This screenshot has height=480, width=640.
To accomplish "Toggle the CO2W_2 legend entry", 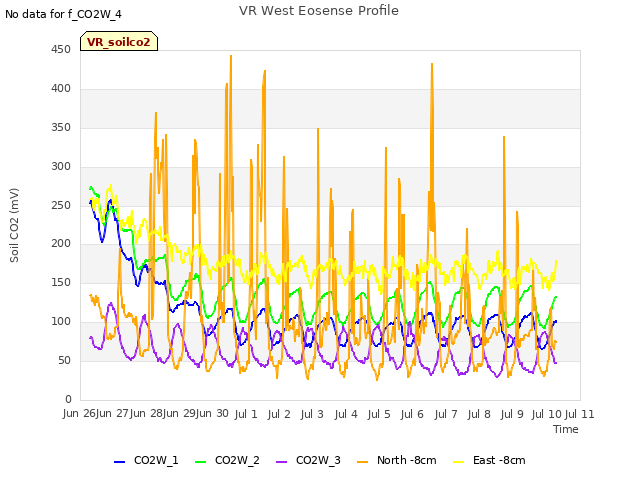I will (227, 461).
